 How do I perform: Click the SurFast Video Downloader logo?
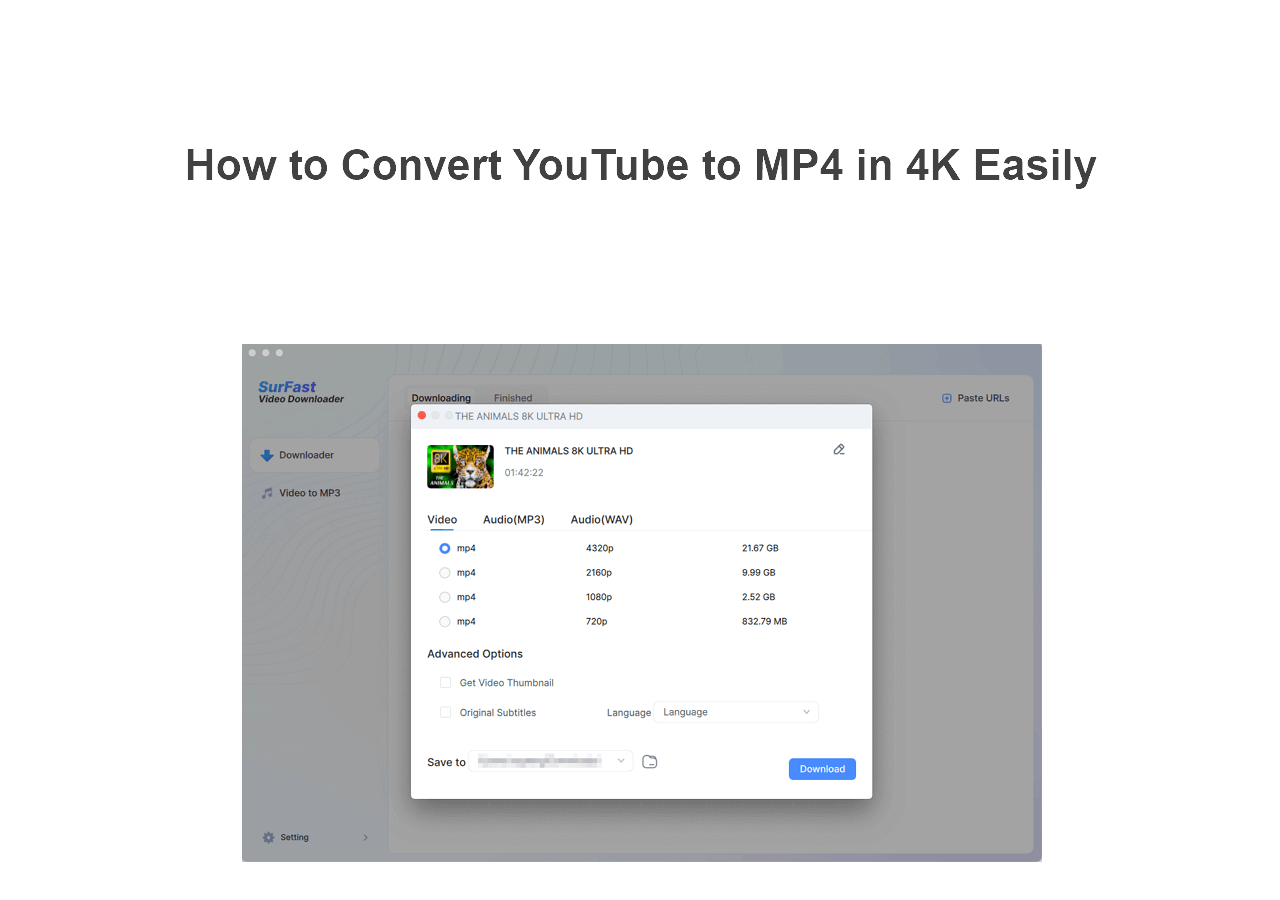[300, 392]
